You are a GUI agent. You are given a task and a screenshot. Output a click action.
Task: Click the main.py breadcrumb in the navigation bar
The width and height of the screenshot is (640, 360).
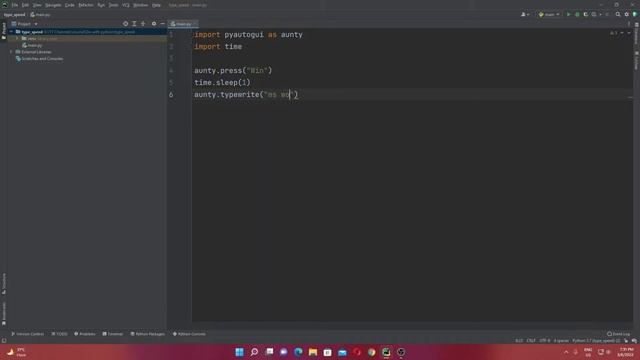(40, 15)
